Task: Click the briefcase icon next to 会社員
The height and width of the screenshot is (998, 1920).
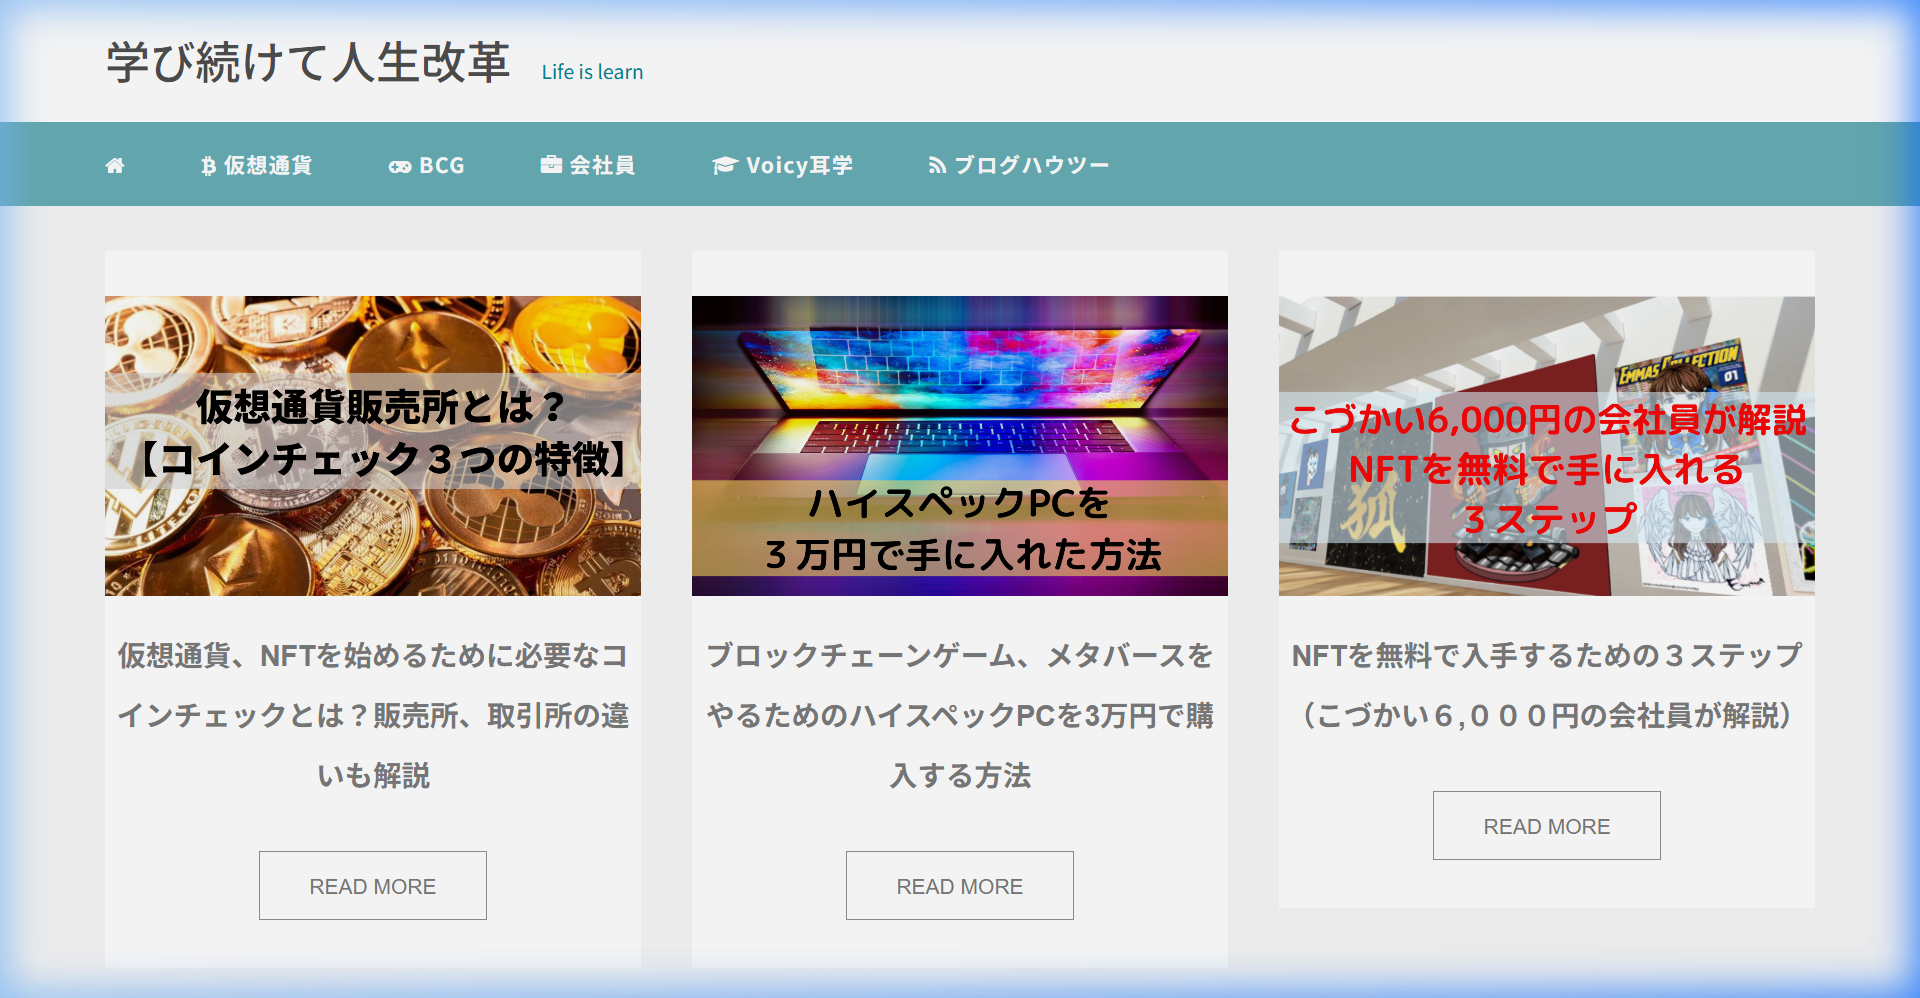Action: click(551, 165)
